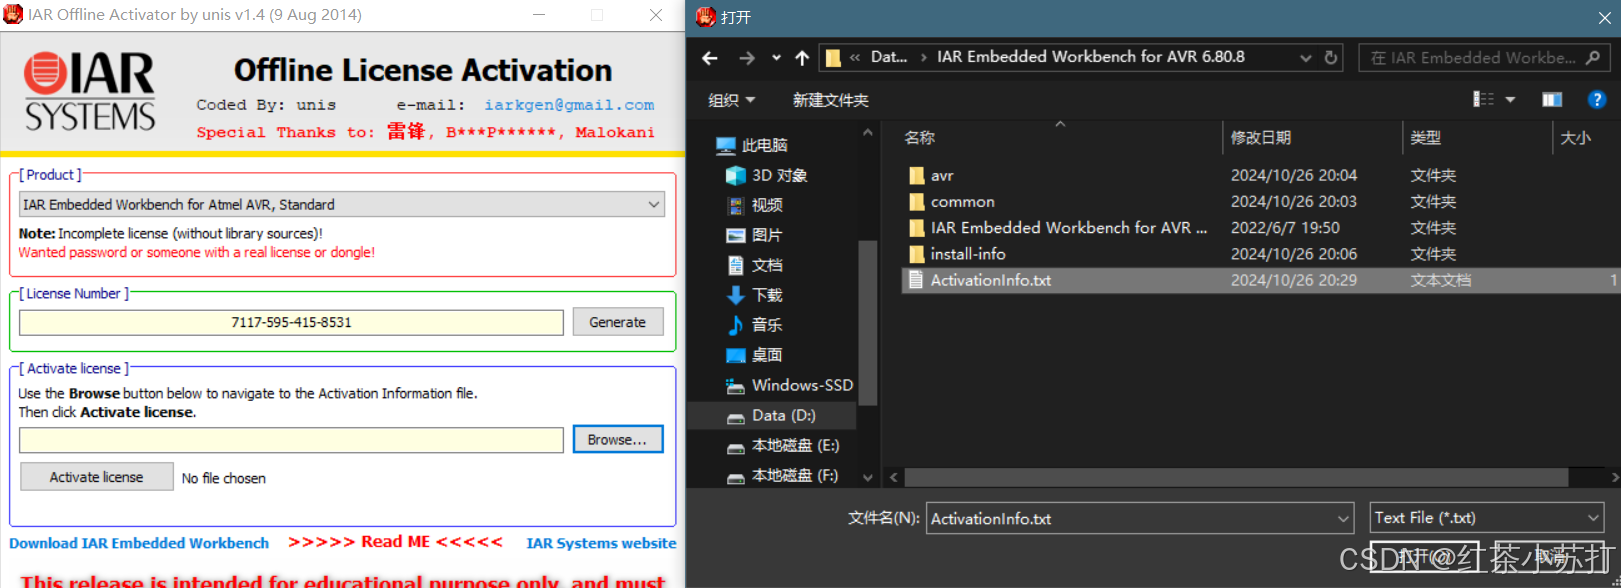Change the view layout icon
This screenshot has width=1621, height=588.
pos(1483,99)
